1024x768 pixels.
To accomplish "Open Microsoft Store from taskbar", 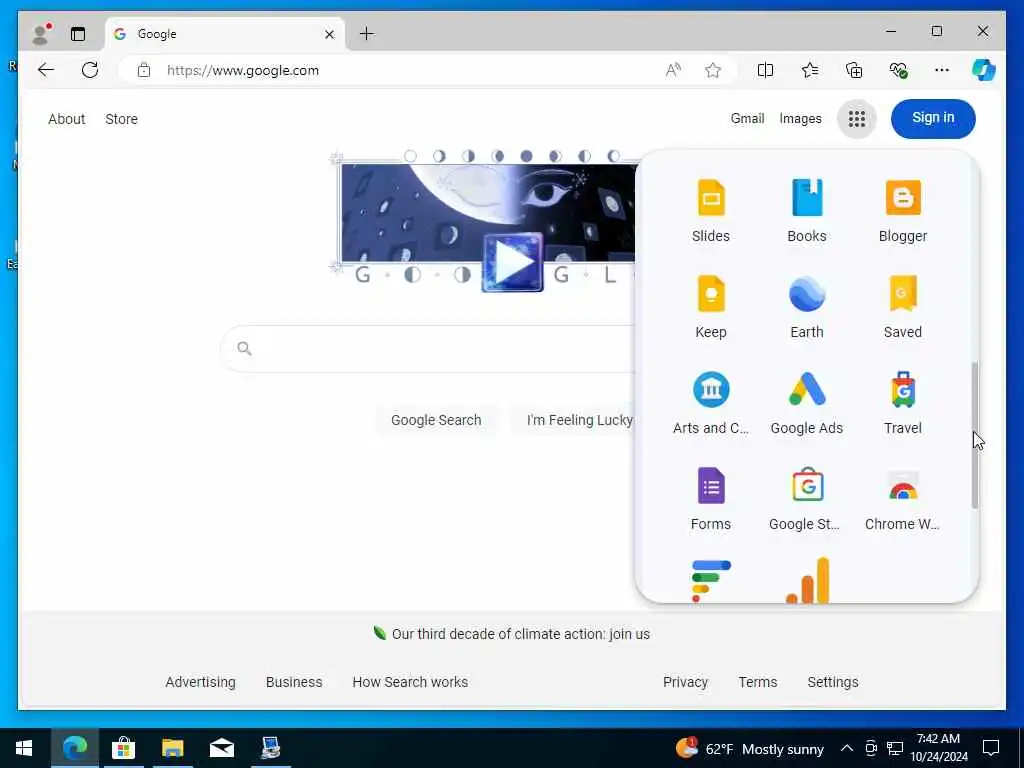I will click(x=123, y=748).
